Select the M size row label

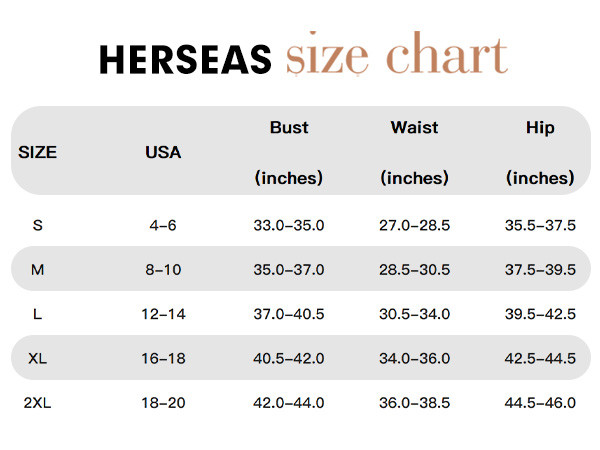38,270
